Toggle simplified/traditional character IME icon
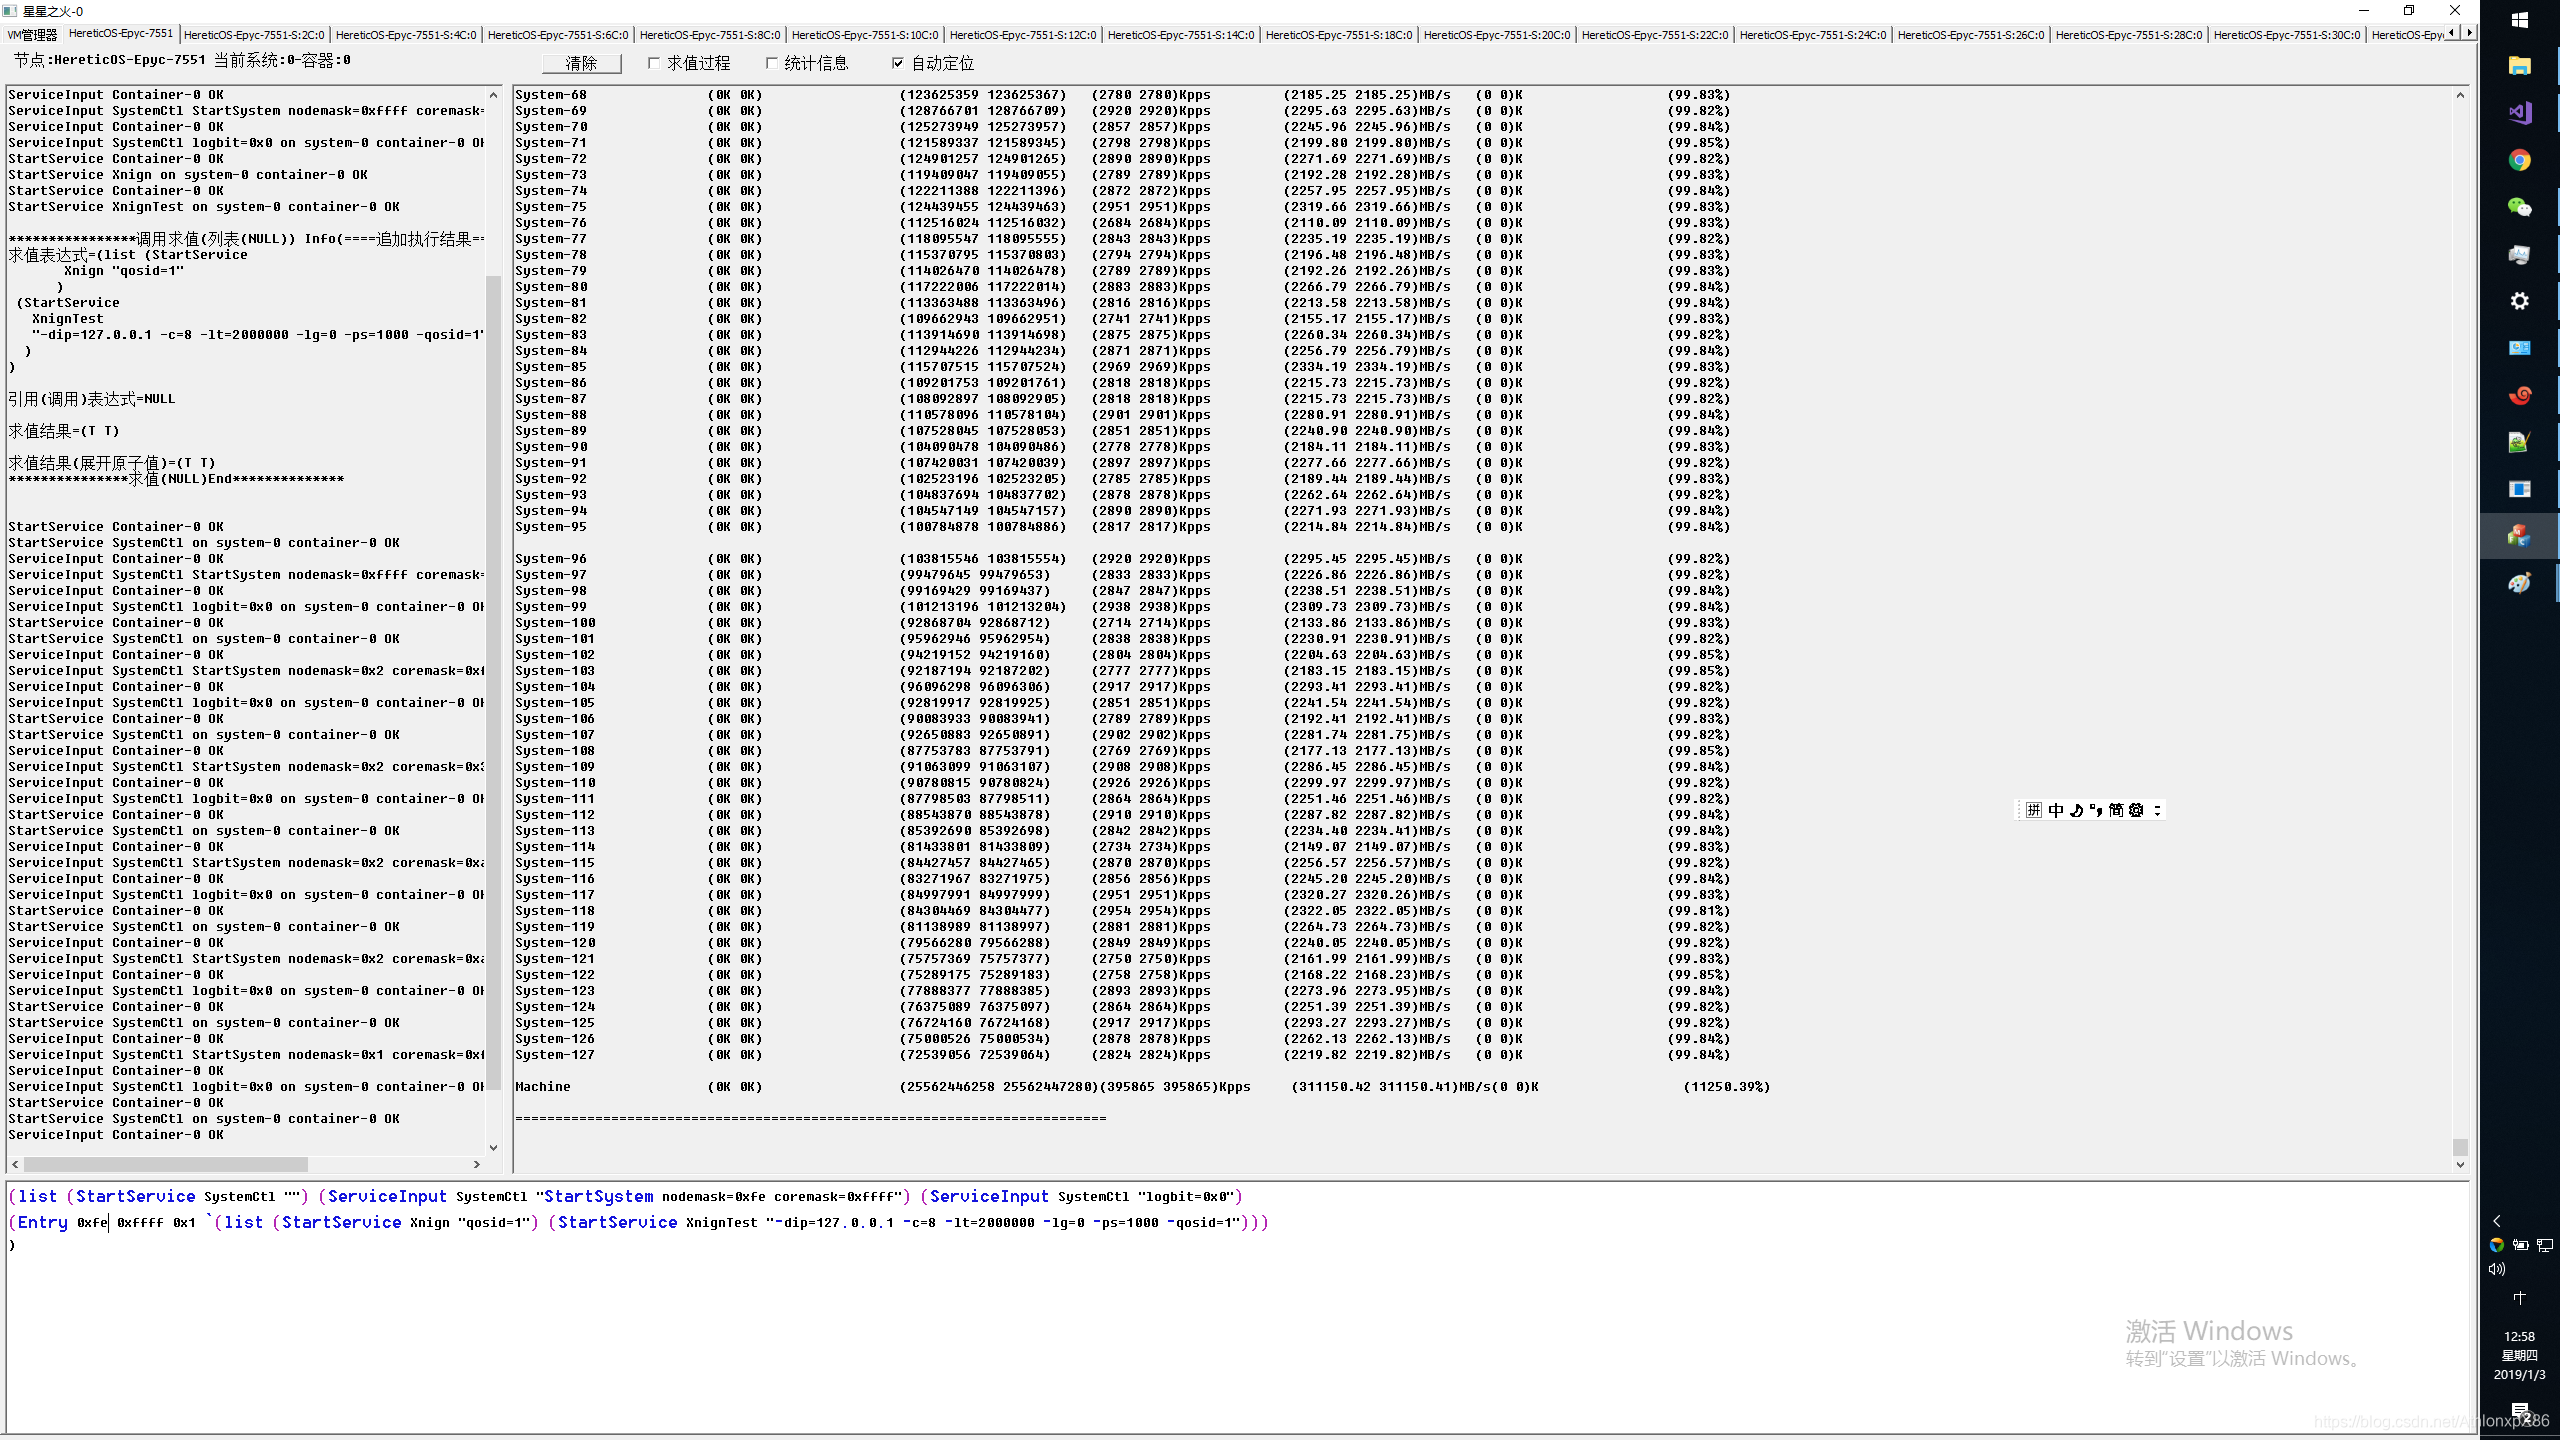 pyautogui.click(x=2116, y=810)
